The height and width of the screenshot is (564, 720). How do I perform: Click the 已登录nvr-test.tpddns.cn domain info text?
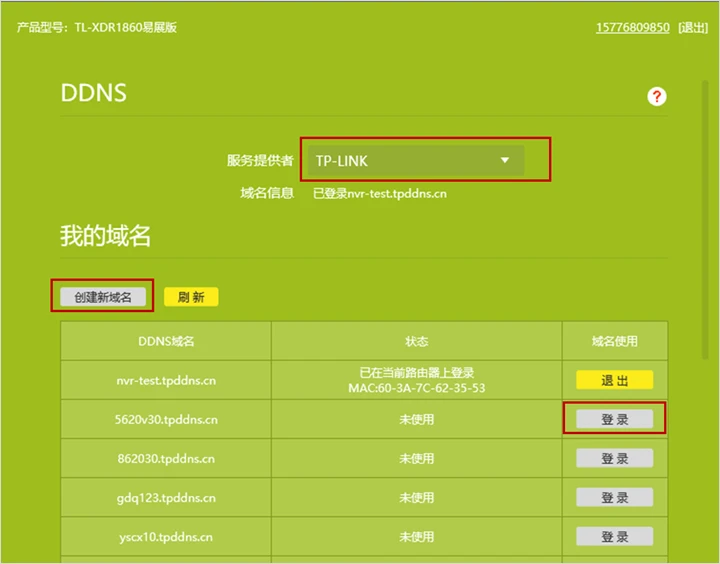pos(380,193)
